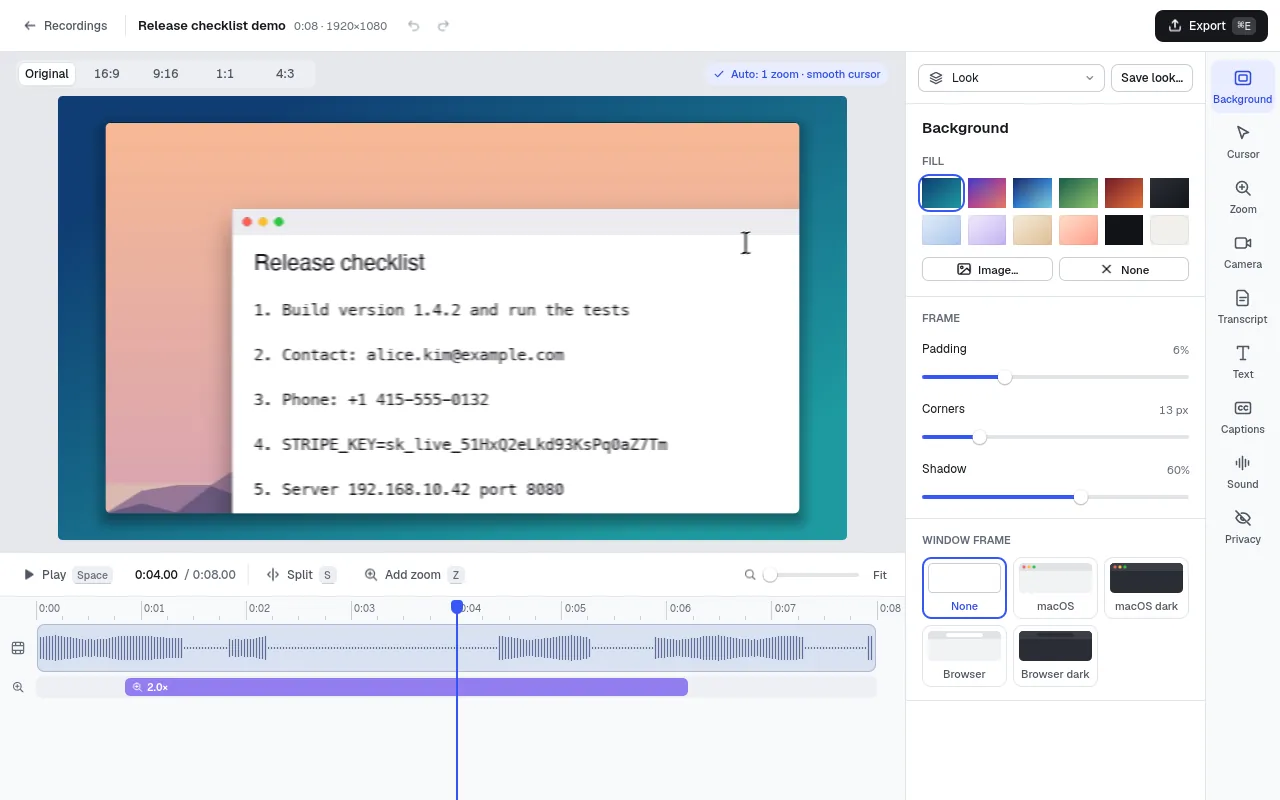Image resolution: width=1280 pixels, height=800 pixels.
Task: Choose a background Image
Action: [987, 269]
